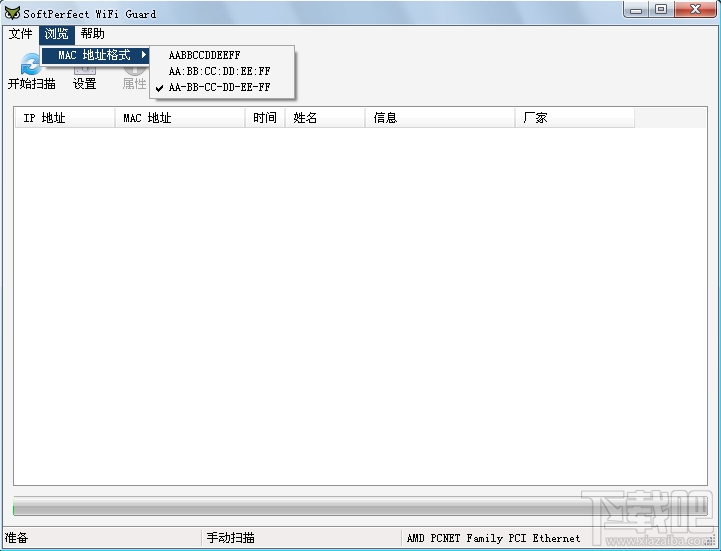This screenshot has height=551, width=721.
Task: Click the 手动扫描 status bar entry
Action: (230, 538)
